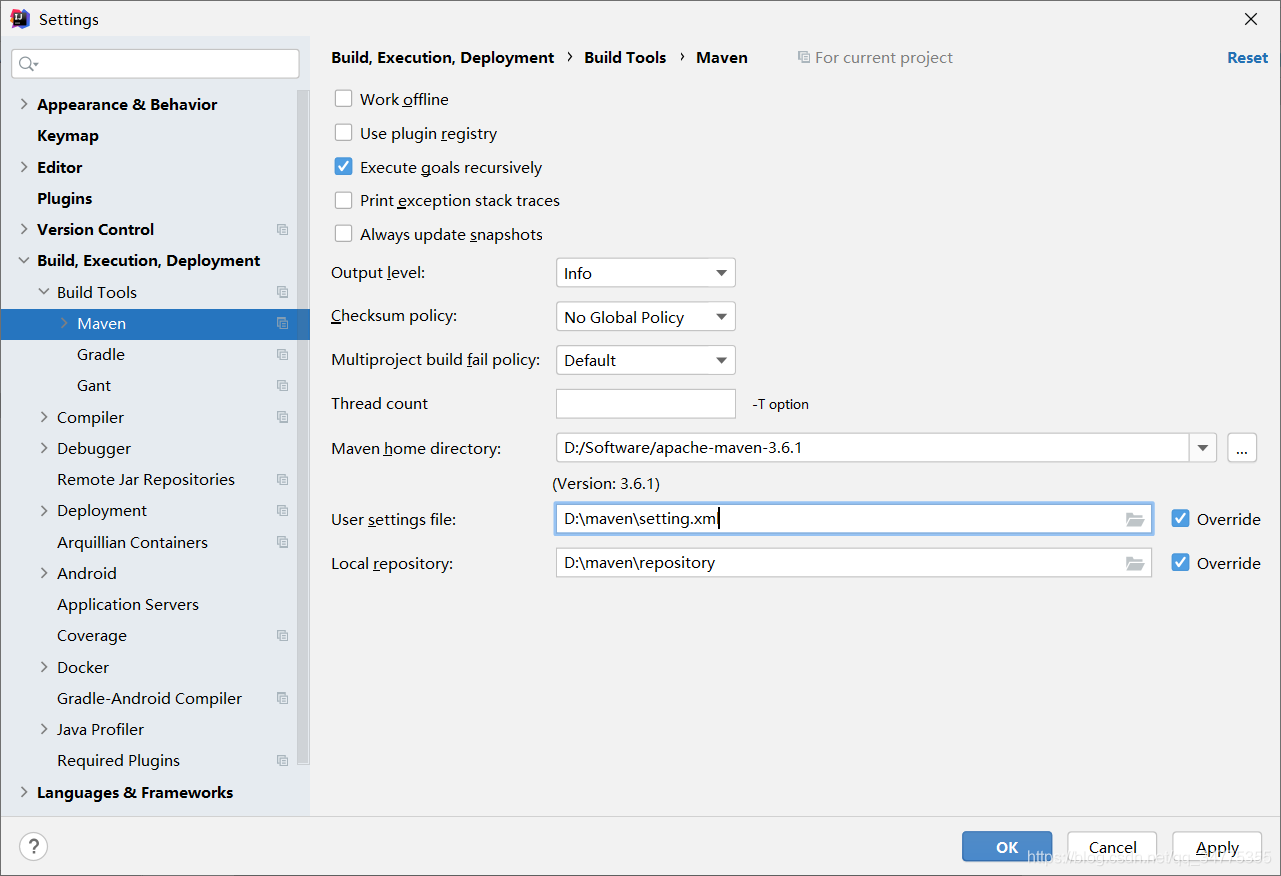The width and height of the screenshot is (1281, 876).
Task: Click the help question mark icon
Action: tap(33, 847)
